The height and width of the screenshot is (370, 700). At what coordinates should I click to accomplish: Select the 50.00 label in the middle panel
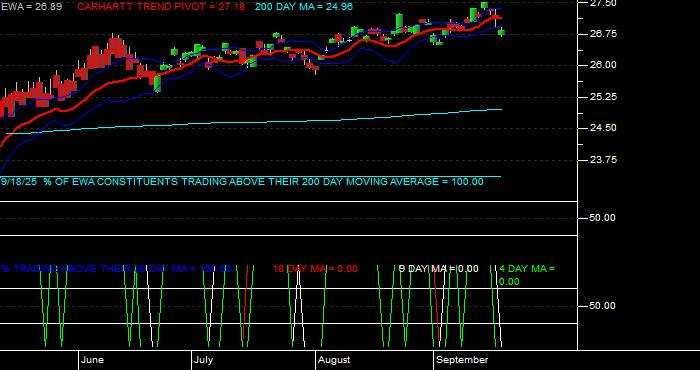pyautogui.click(x=603, y=218)
